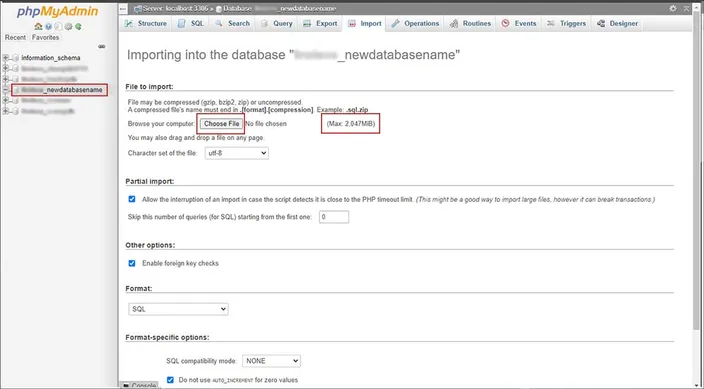Screen dimensions: 704x389
Task: Open SQL compatibility mode NONE dropdown
Action: pyautogui.click(x=271, y=361)
